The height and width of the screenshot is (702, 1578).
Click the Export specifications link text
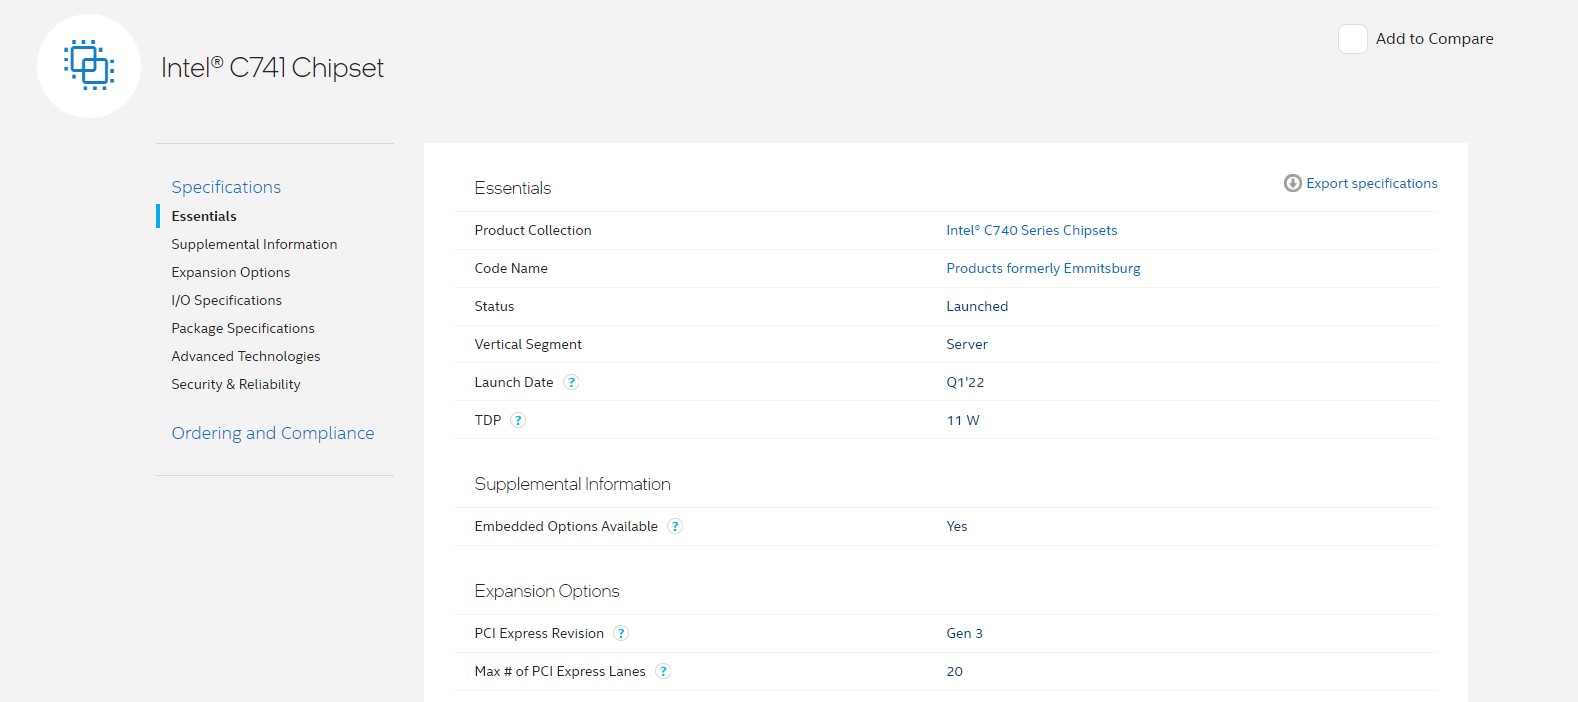click(x=1371, y=183)
